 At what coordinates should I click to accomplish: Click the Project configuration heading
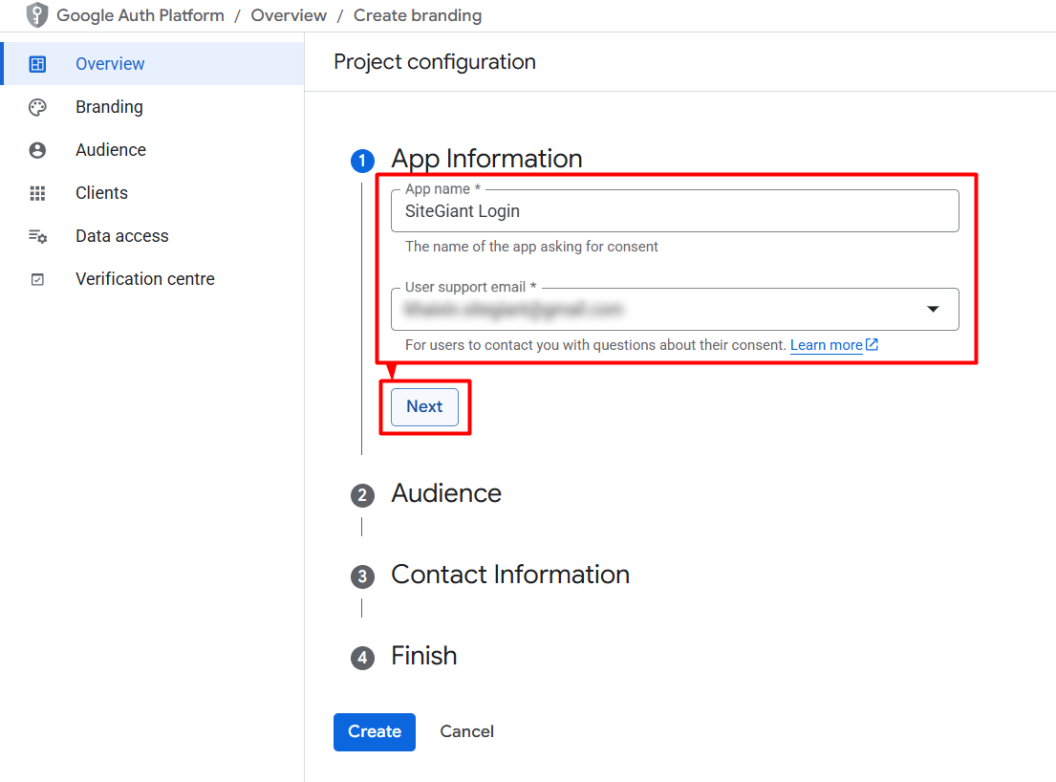pos(435,62)
